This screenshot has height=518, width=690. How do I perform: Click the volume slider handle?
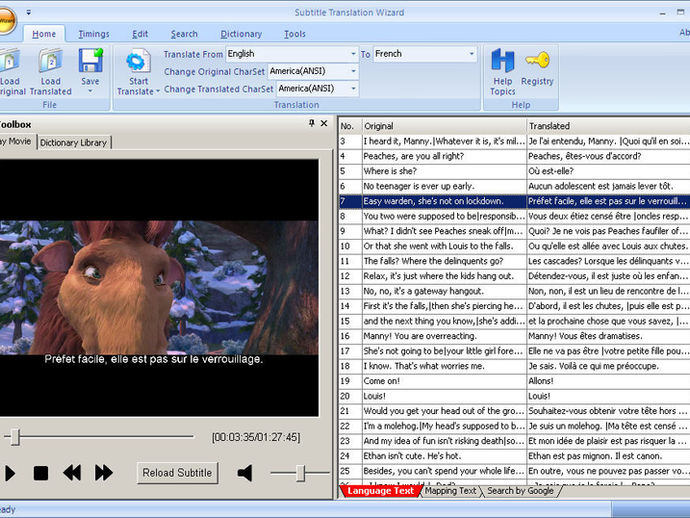point(301,474)
